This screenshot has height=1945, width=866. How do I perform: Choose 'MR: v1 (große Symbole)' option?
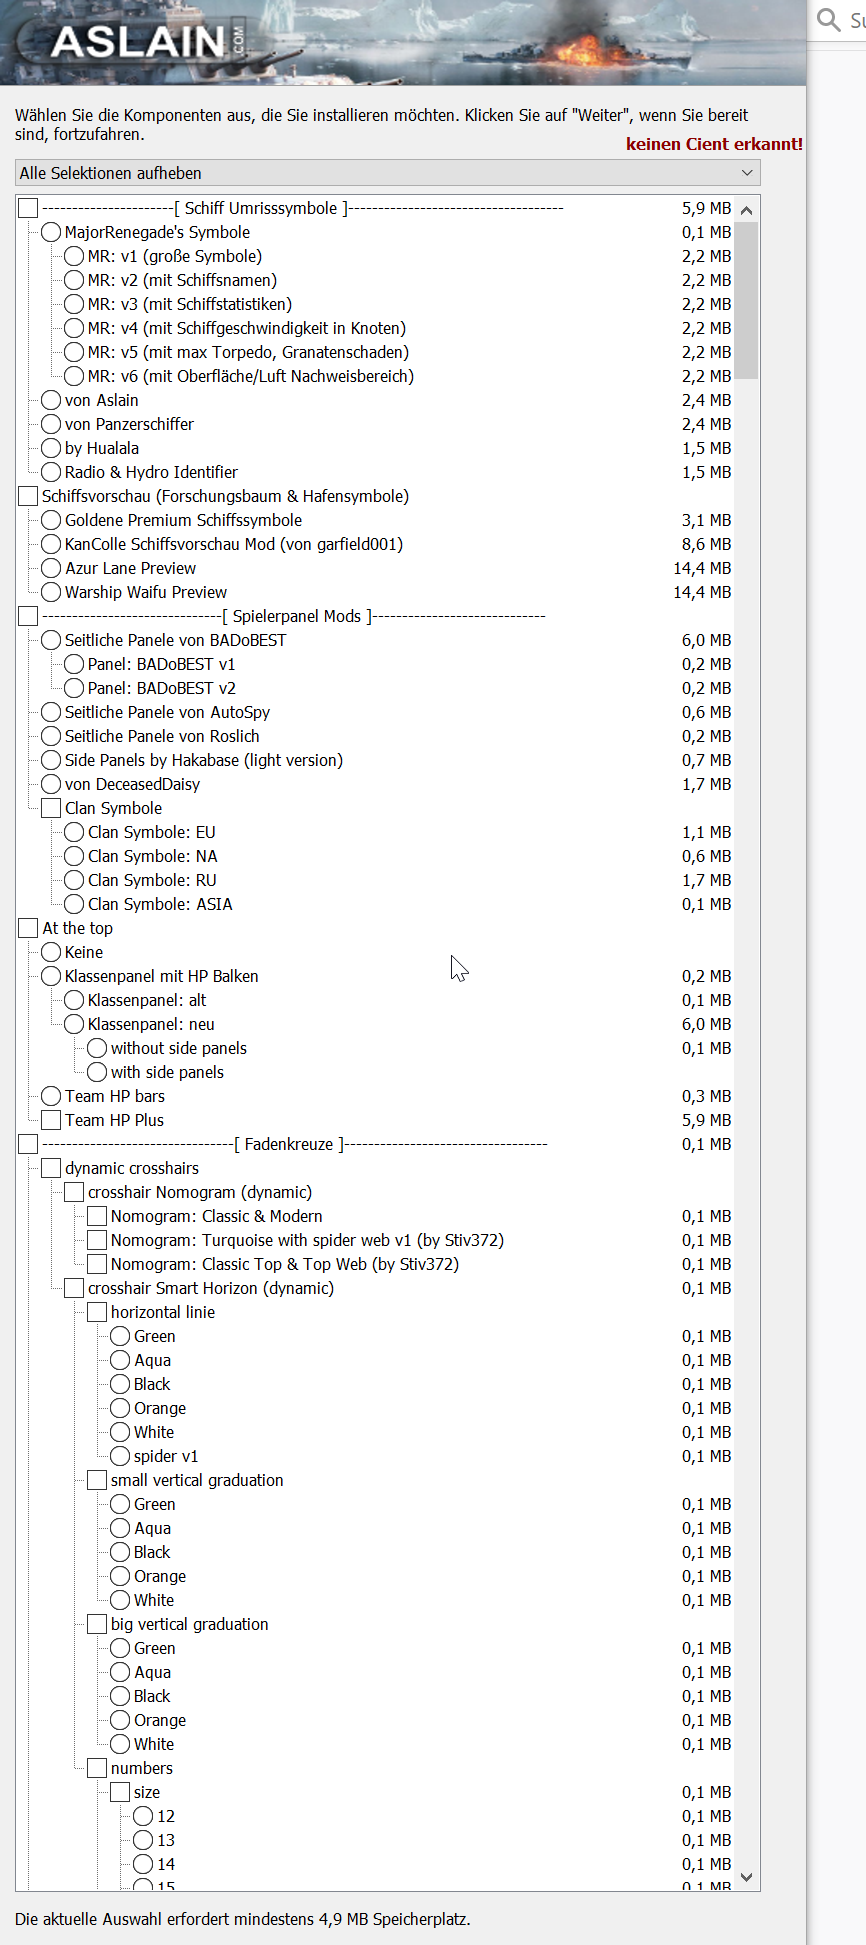pyautogui.click(x=74, y=256)
